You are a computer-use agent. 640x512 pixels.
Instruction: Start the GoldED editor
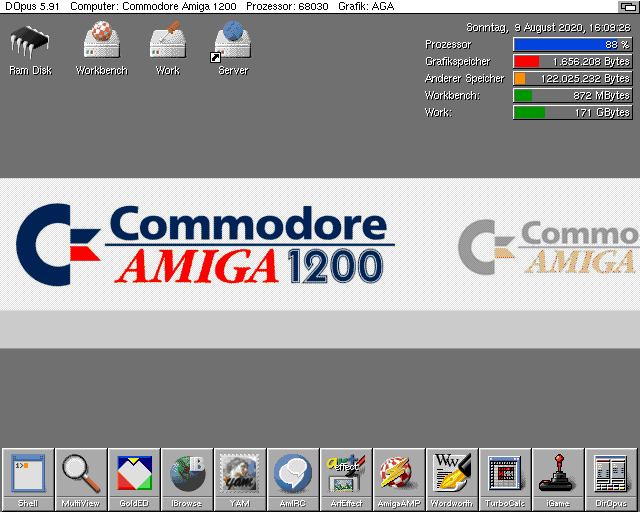[x=134, y=479]
